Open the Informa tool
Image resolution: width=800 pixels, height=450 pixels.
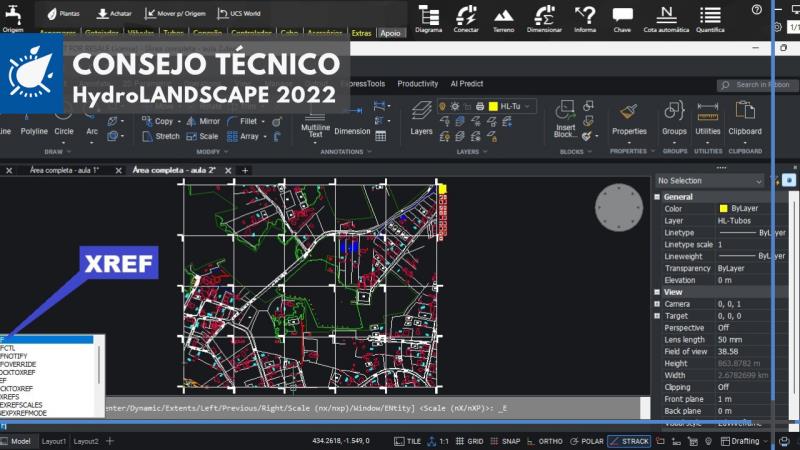tap(585, 19)
